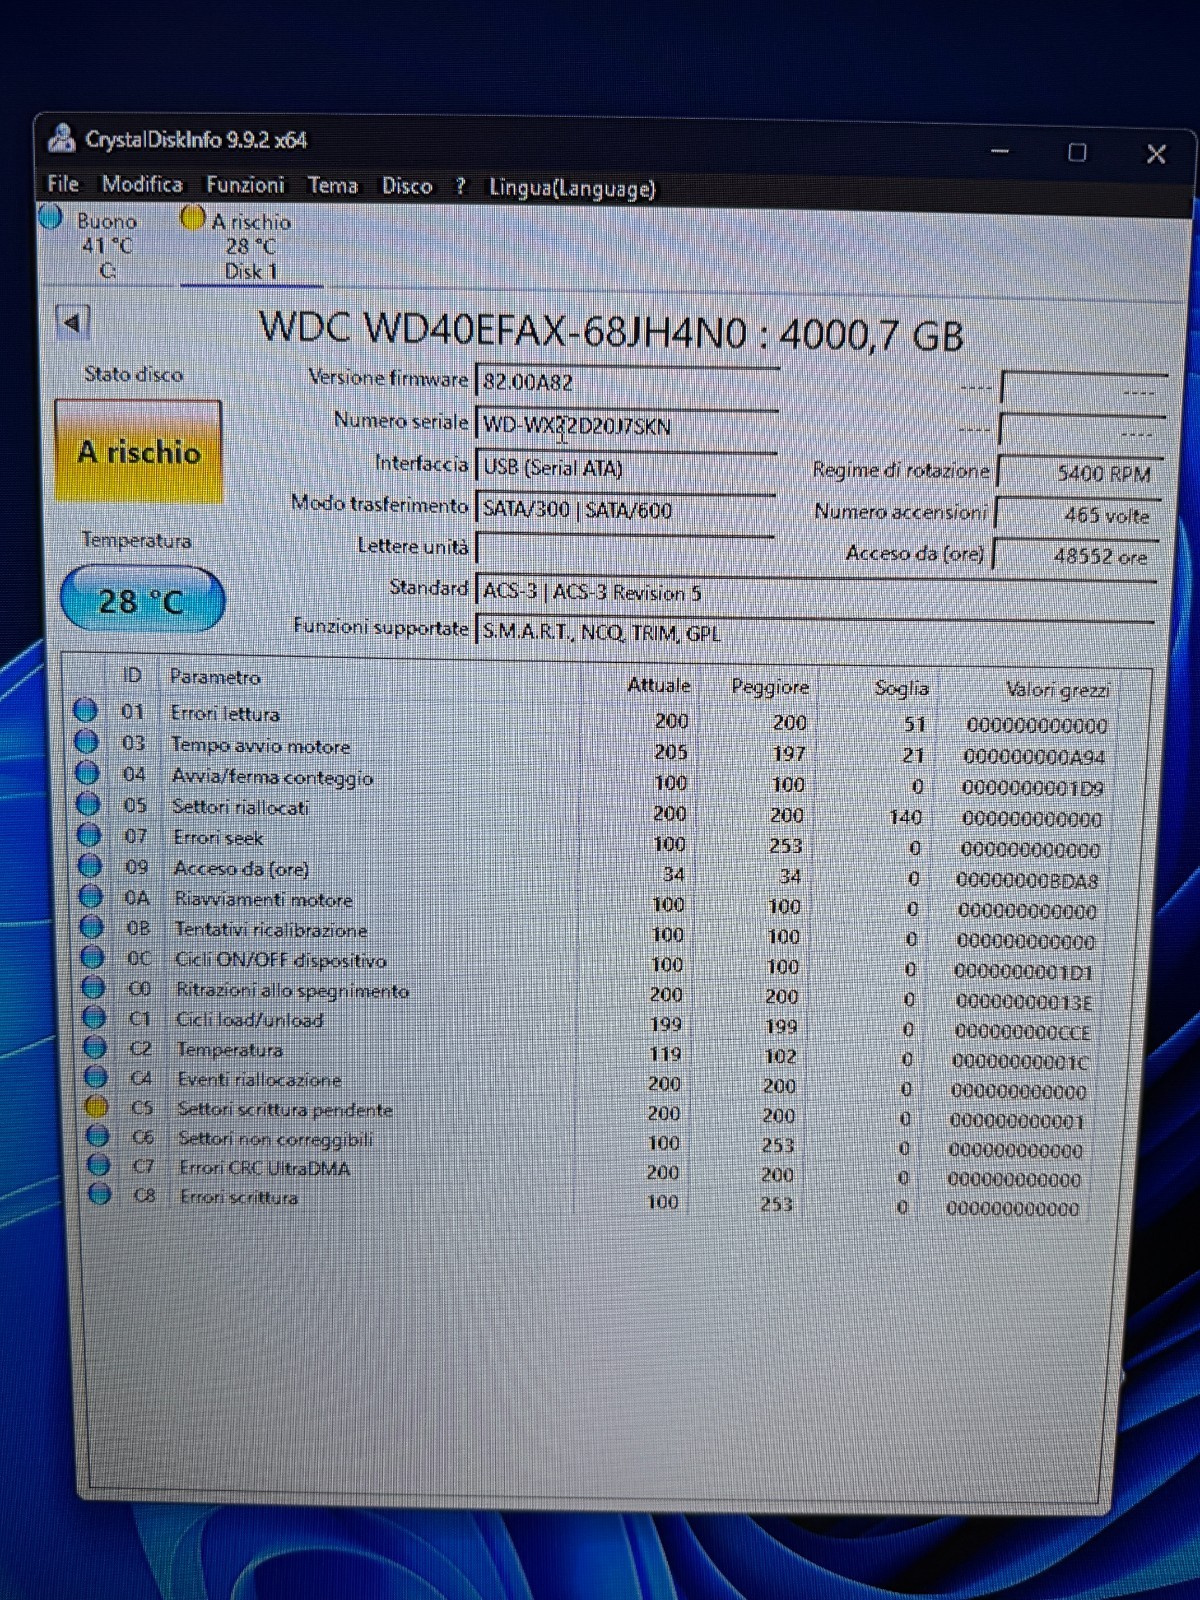This screenshot has width=1200, height=1600.
Task: Open the Lingua(Language) menu
Action: point(572,189)
